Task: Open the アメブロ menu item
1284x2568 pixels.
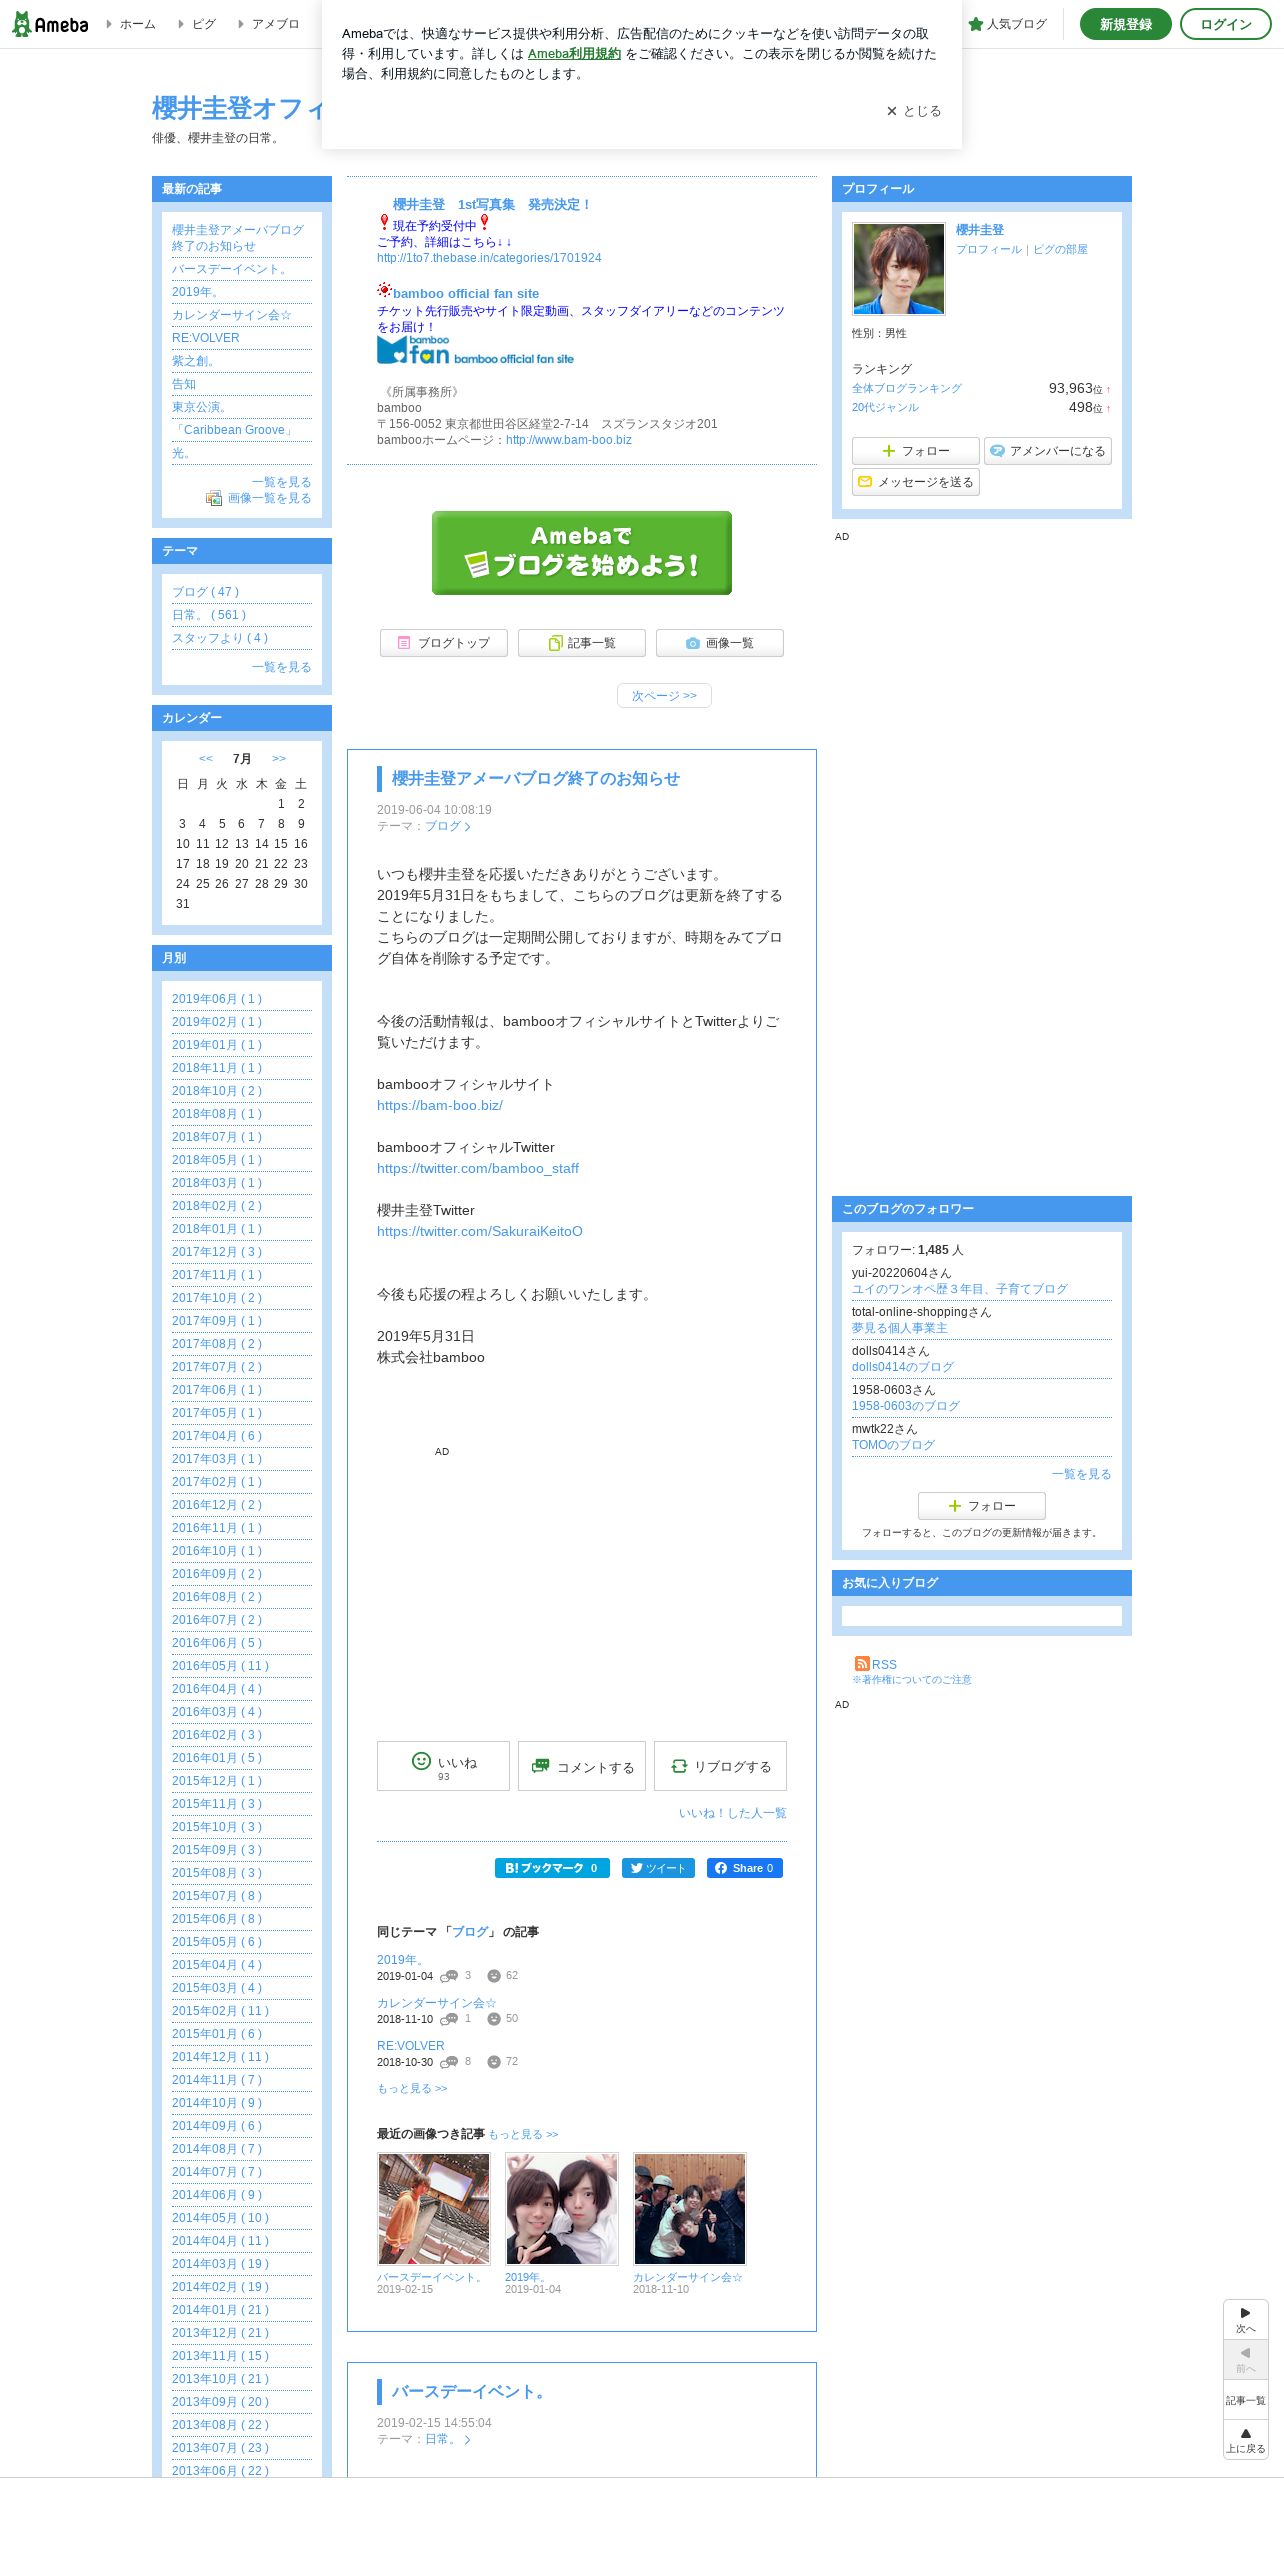Action: (275, 24)
